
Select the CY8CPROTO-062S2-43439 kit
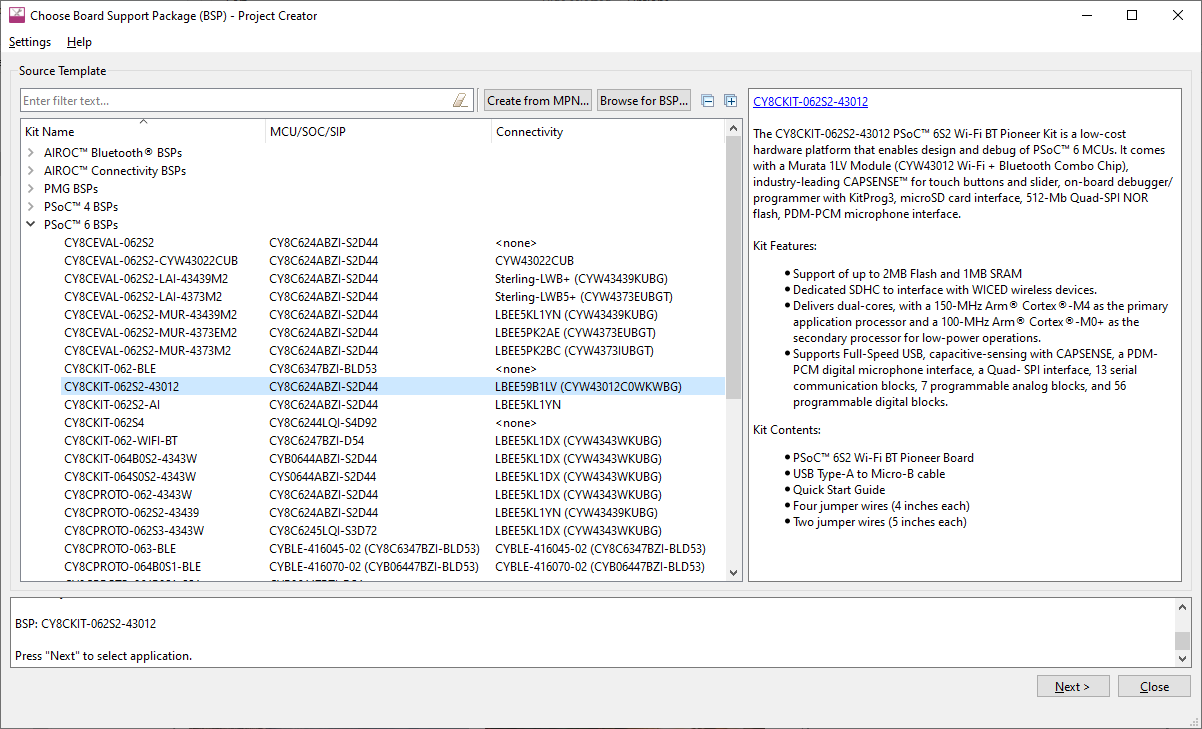(x=131, y=513)
